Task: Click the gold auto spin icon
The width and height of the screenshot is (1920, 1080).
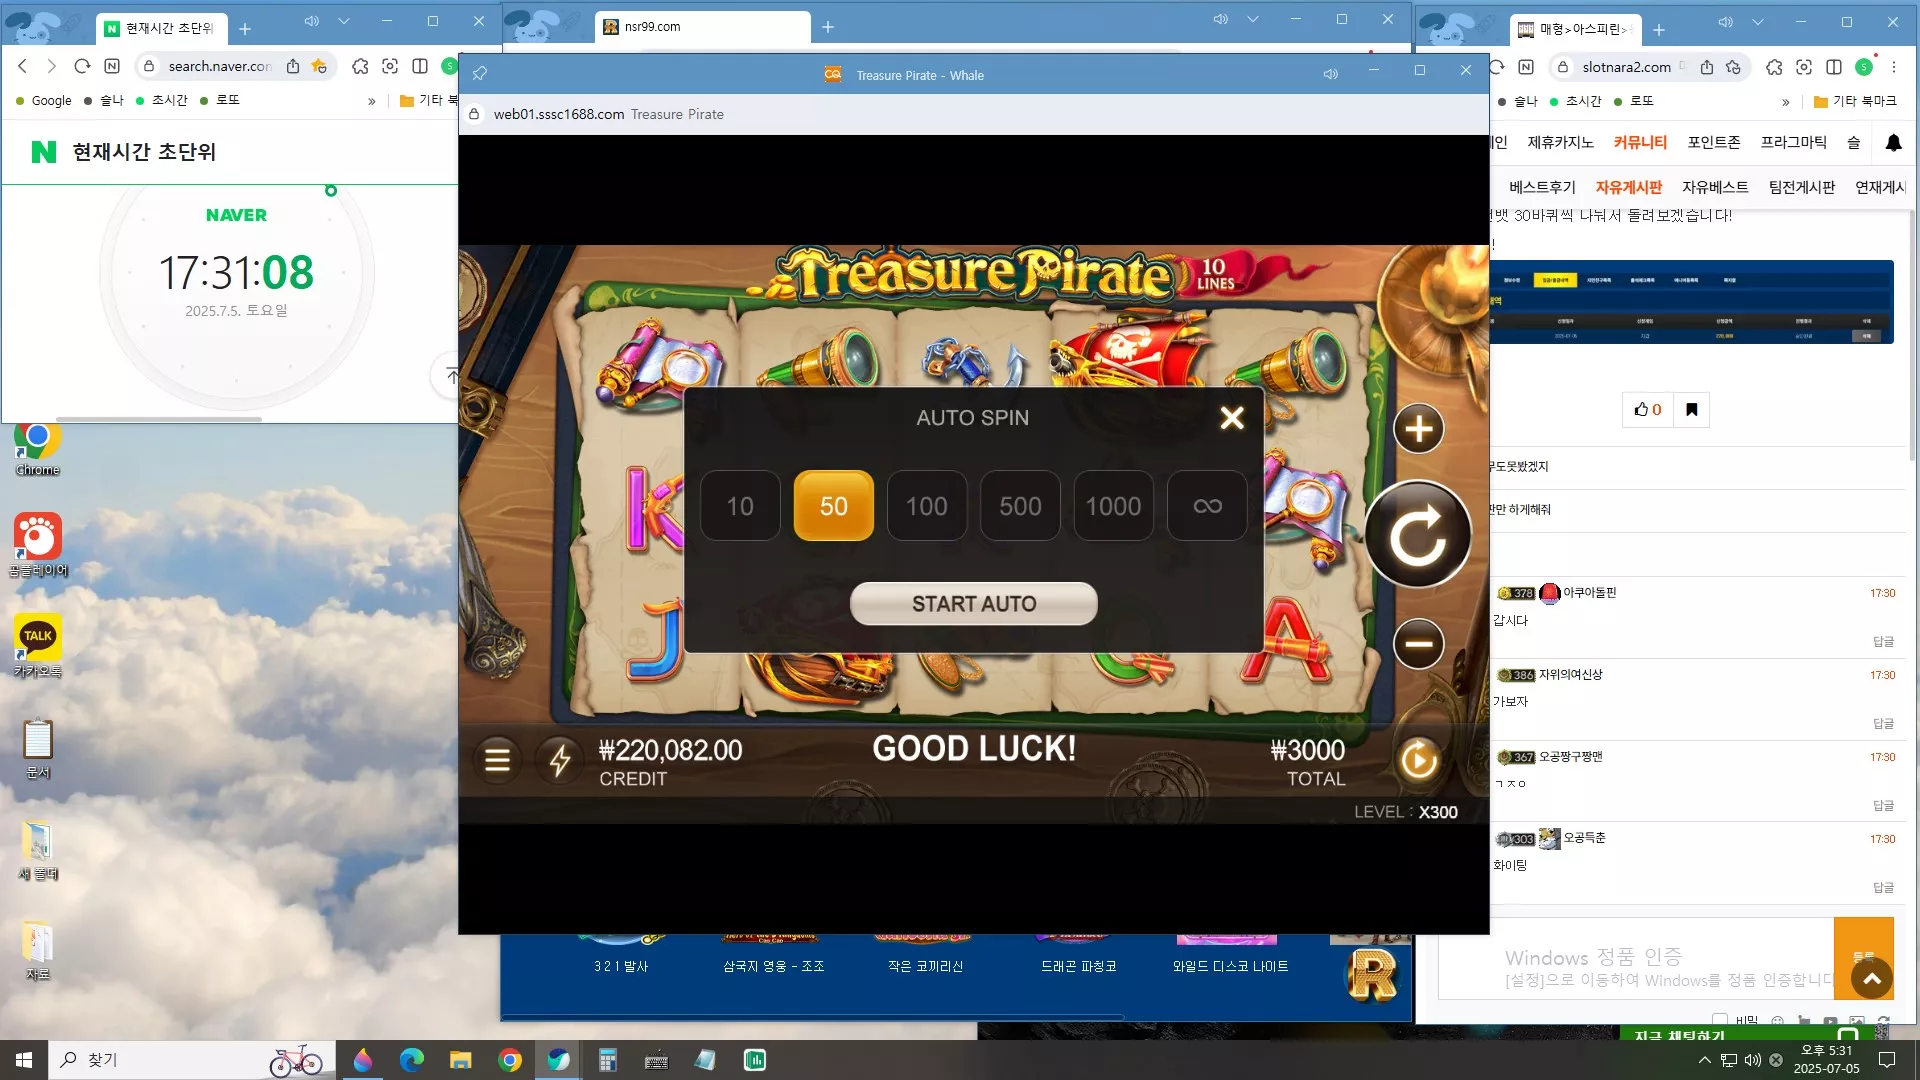Action: coord(1419,761)
